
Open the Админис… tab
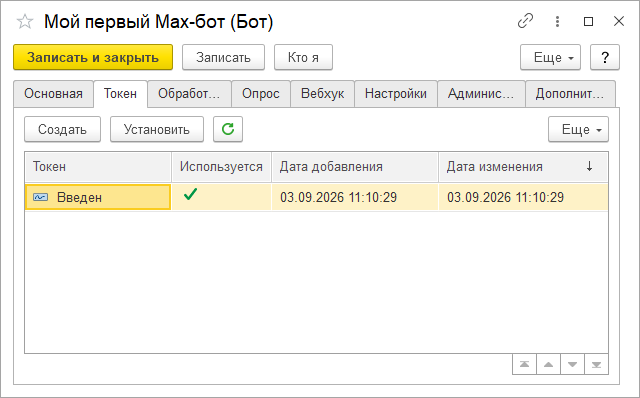[481, 94]
